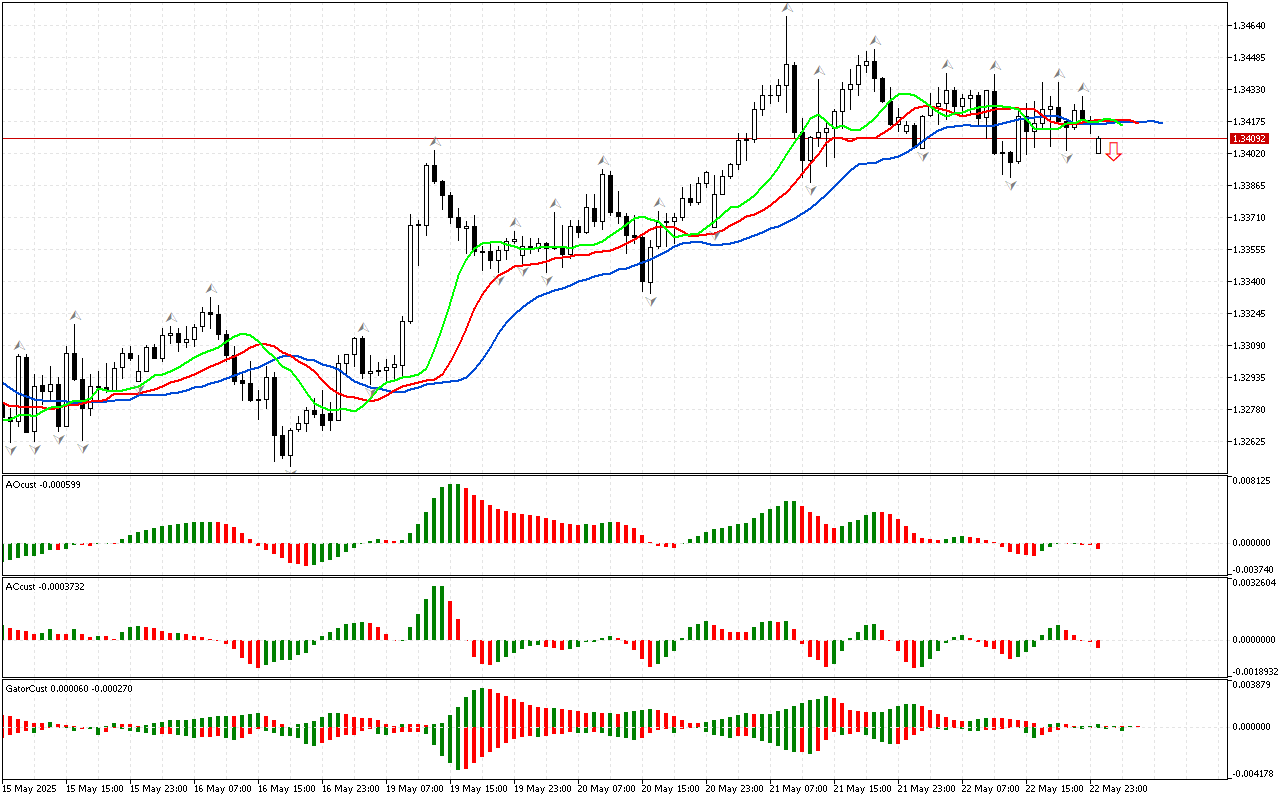
Task: Click the 15 May 2025 date label
Action: 30,788
